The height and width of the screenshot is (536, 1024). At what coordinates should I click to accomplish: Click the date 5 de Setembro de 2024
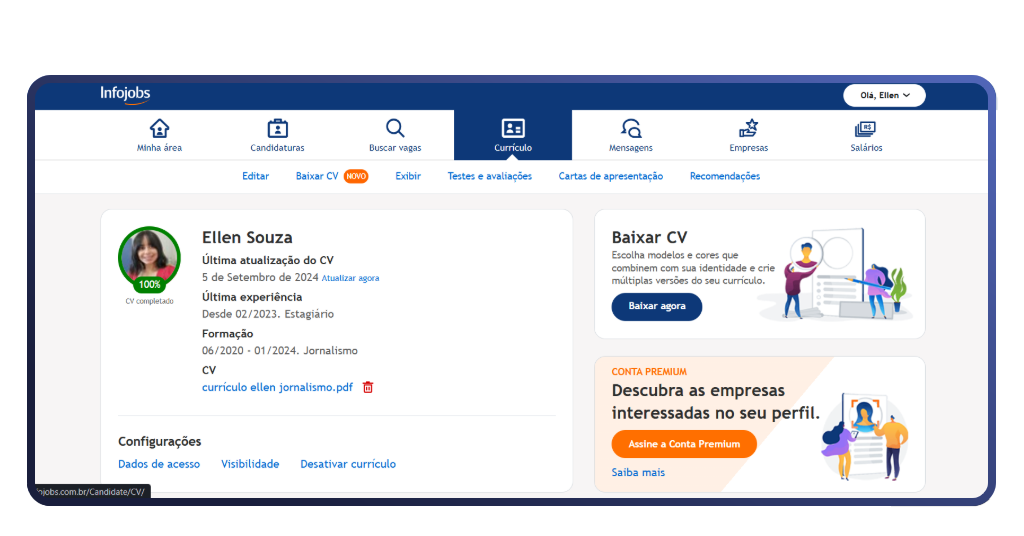260,277
